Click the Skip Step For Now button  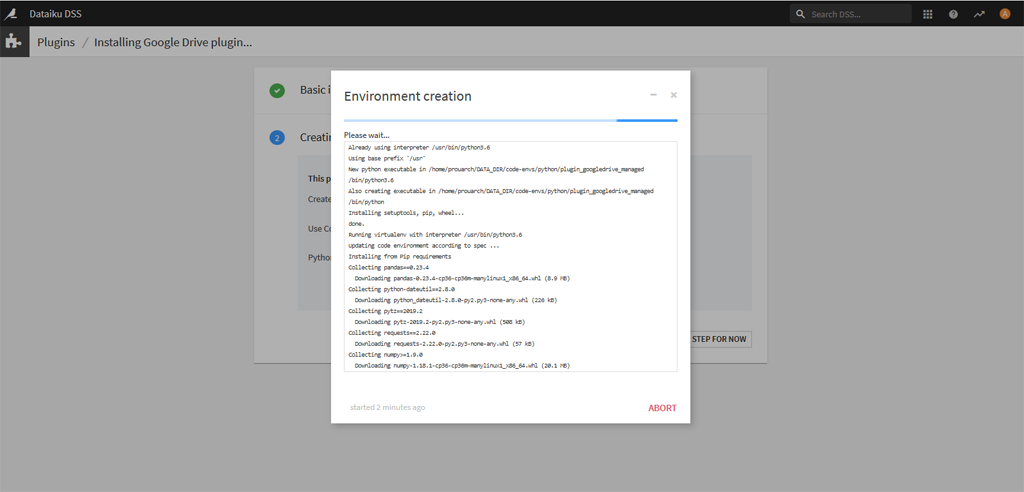[720, 339]
